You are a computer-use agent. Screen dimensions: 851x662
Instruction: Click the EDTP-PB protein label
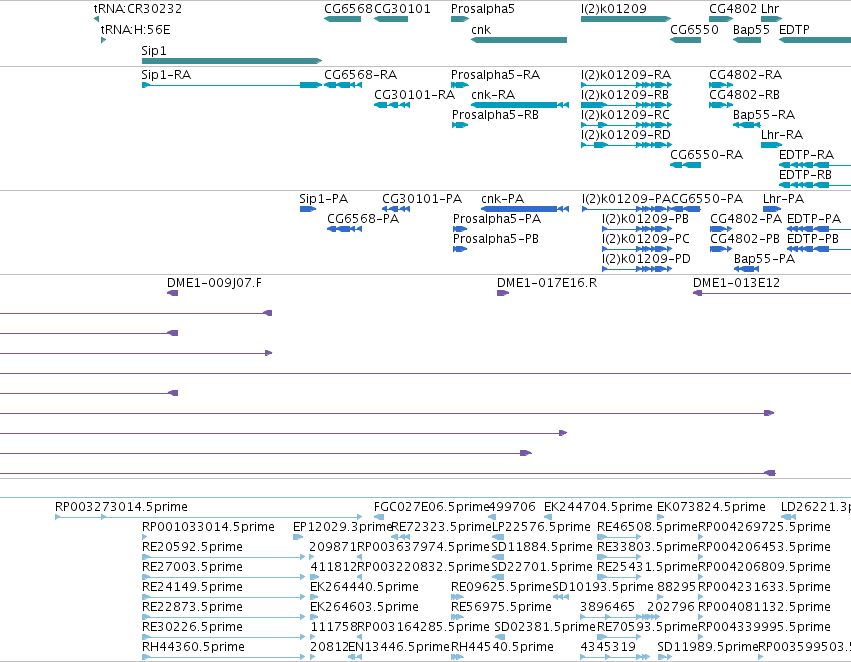[x=812, y=239]
